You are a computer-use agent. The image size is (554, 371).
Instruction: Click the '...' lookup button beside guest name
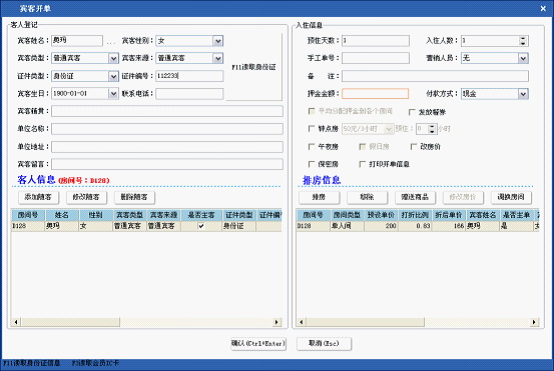coord(111,42)
